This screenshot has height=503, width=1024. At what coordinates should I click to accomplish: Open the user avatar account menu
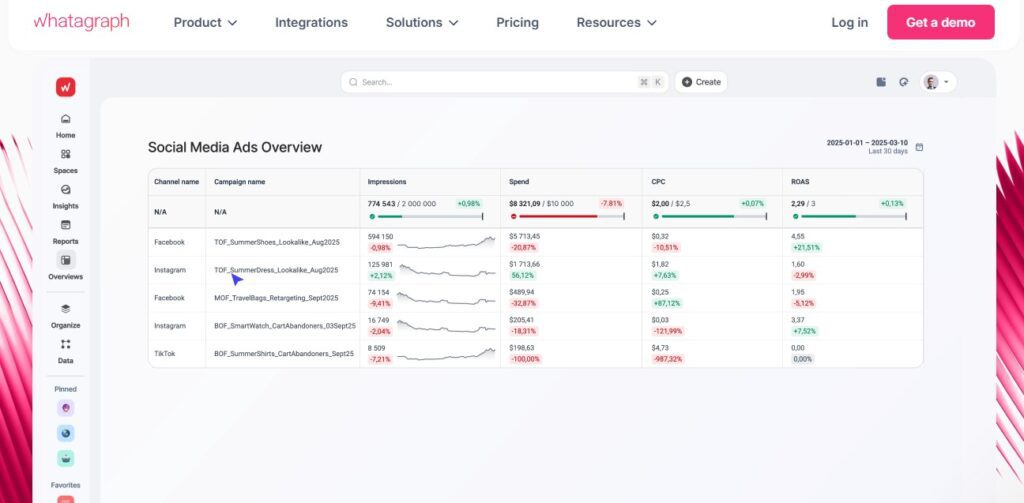[937, 82]
